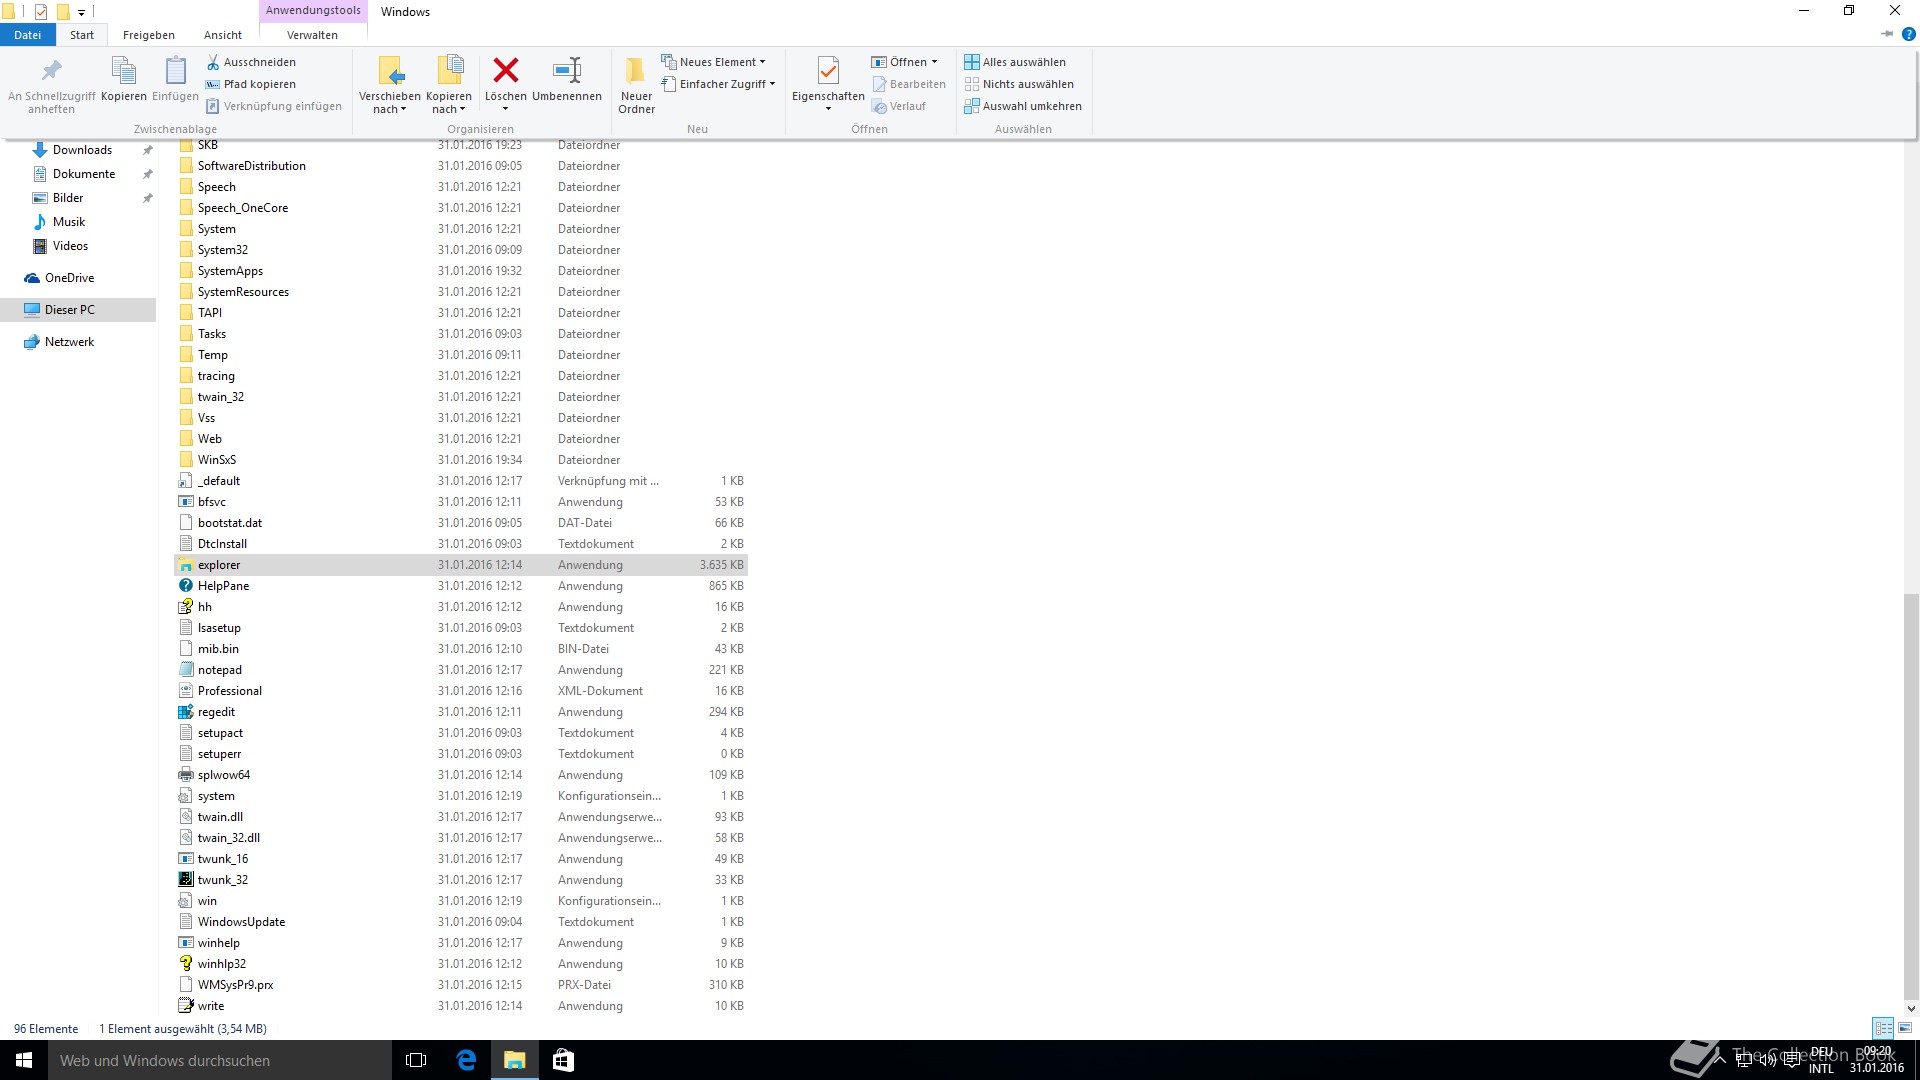Click Bearbeiten in the Öffnen group
This screenshot has width=1920, height=1080.
pyautogui.click(x=909, y=84)
